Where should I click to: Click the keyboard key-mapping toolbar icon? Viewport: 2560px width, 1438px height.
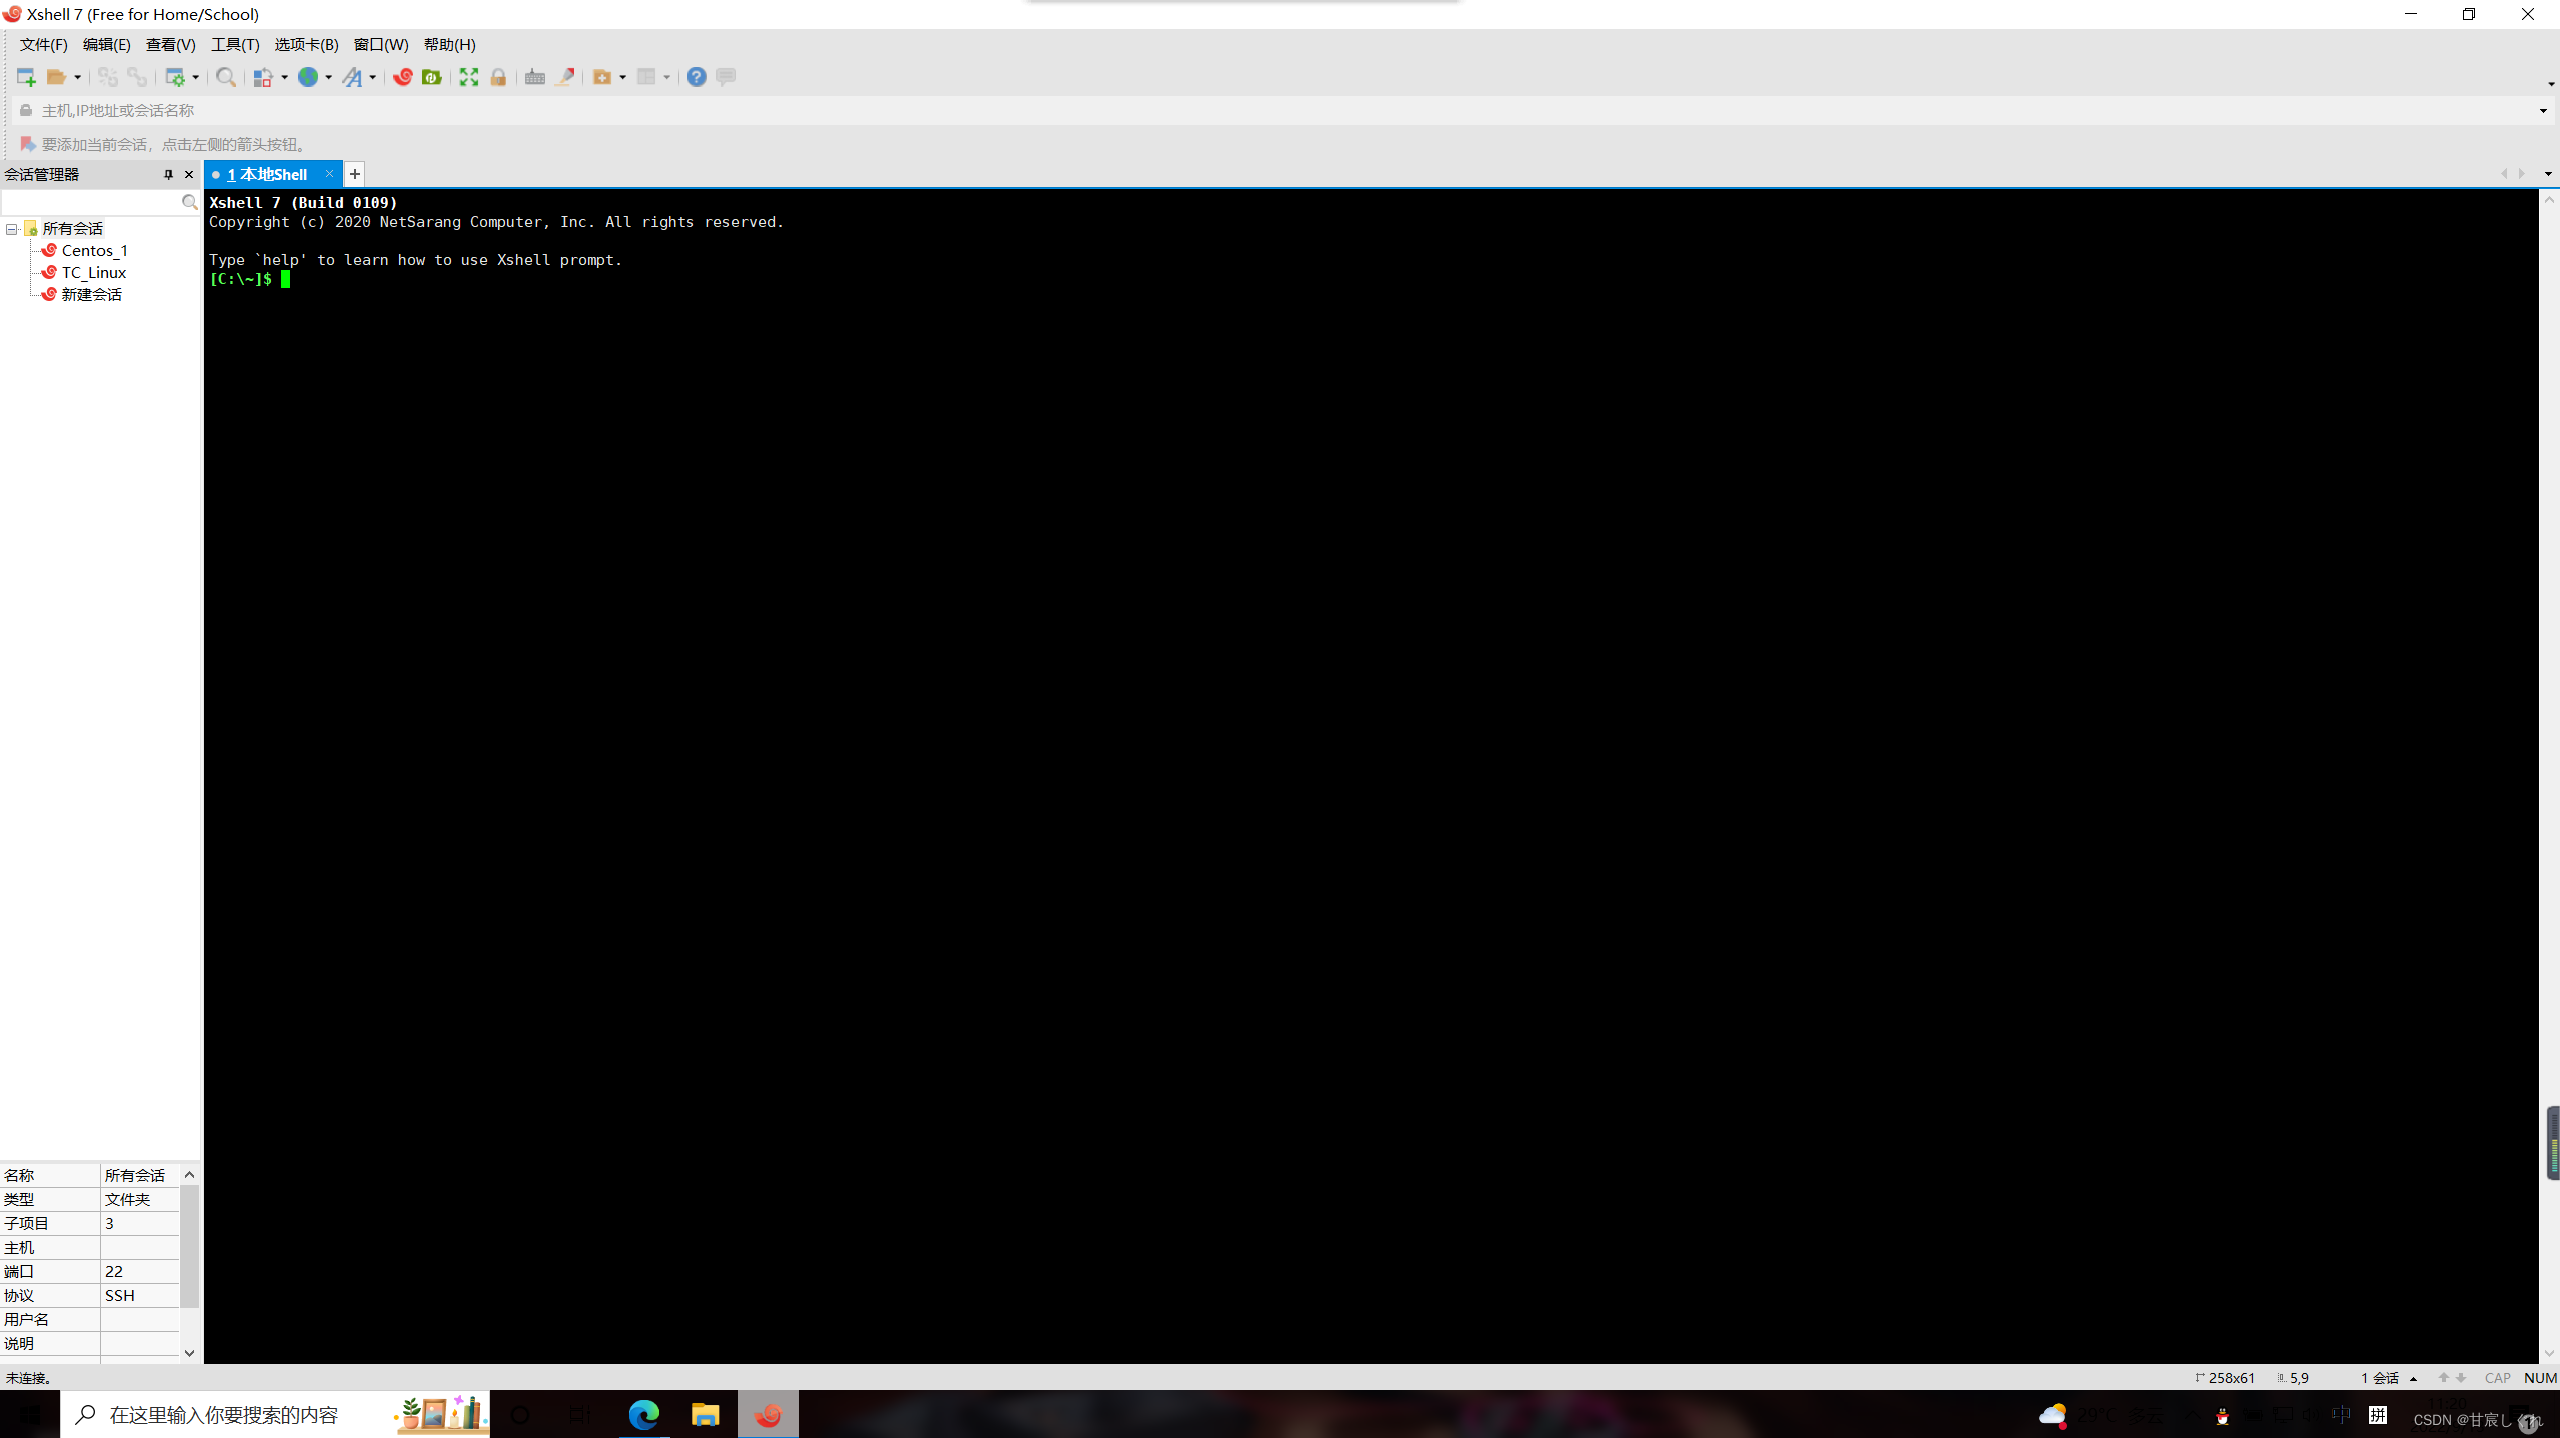click(535, 77)
